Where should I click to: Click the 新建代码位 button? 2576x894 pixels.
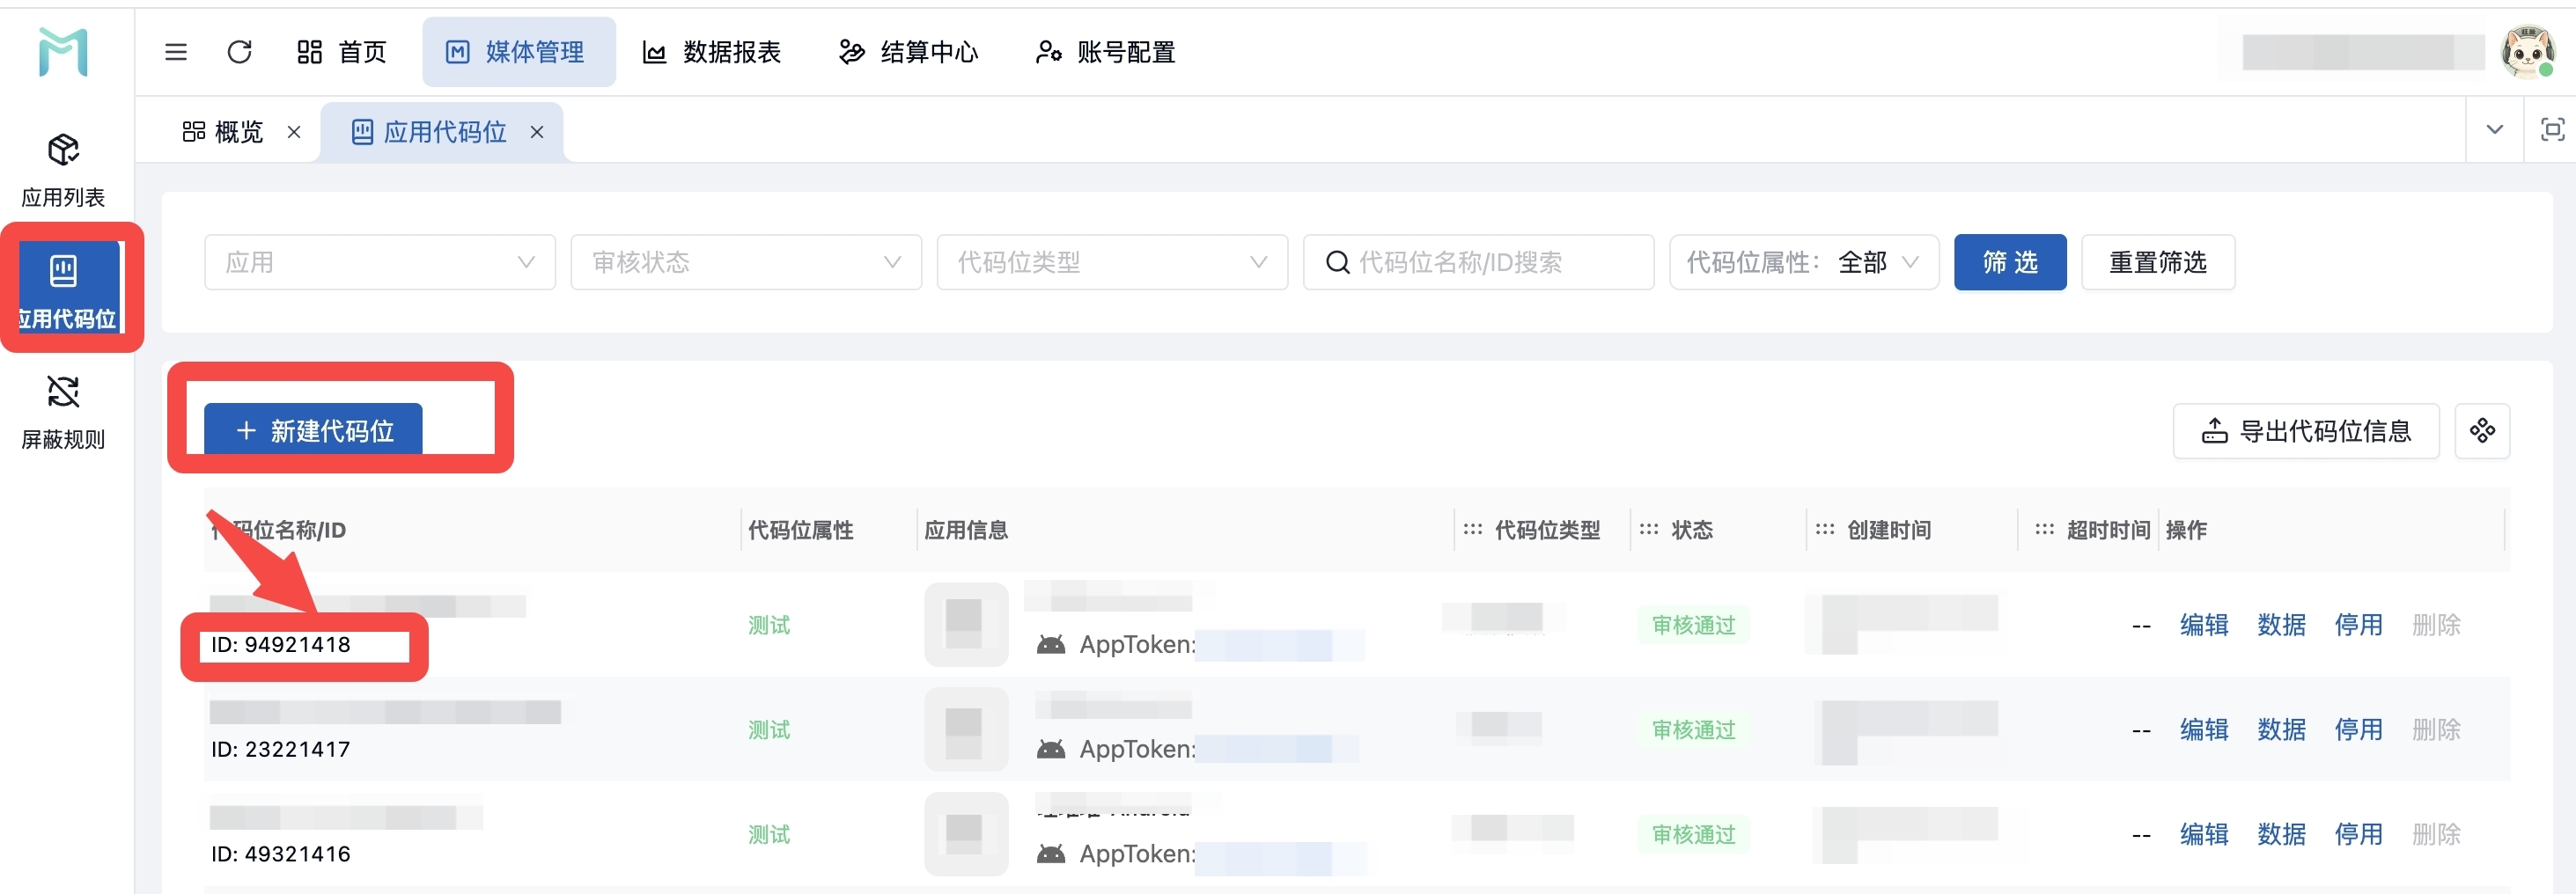pos(313,430)
